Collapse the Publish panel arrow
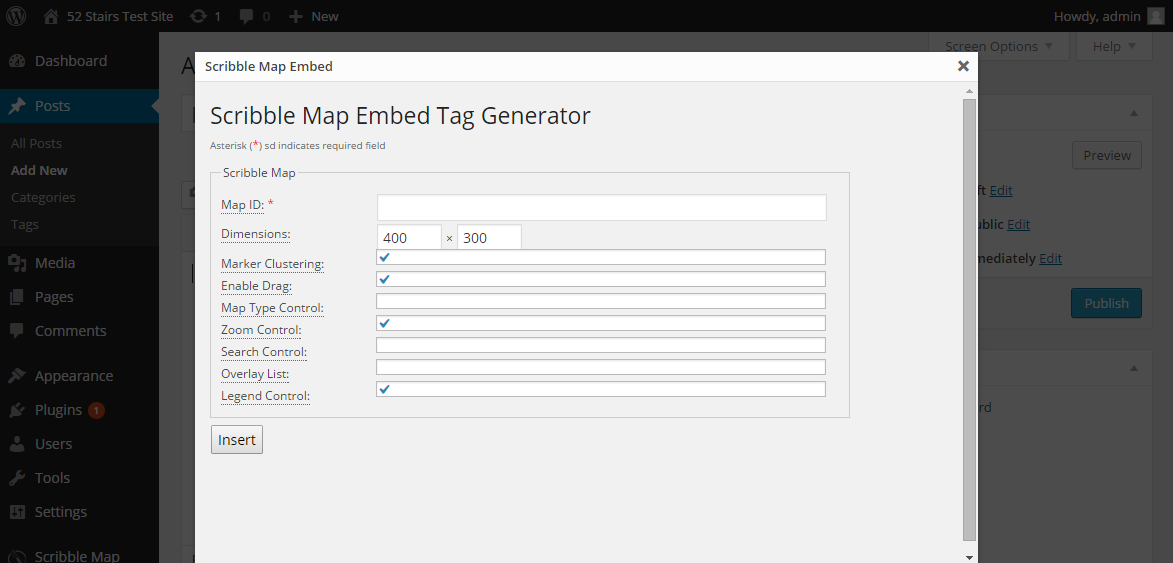 pyautogui.click(x=1134, y=113)
